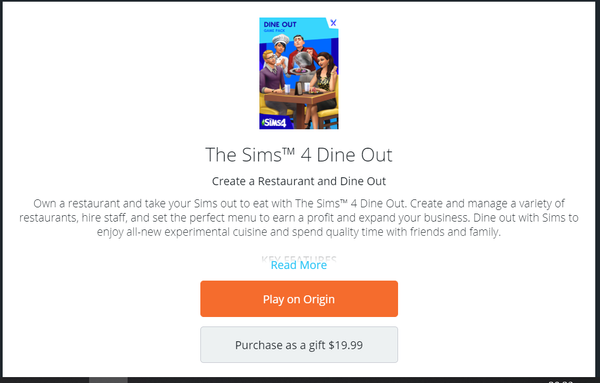
Task: Select the Create a Restaurant subtitle text
Action: 299,181
